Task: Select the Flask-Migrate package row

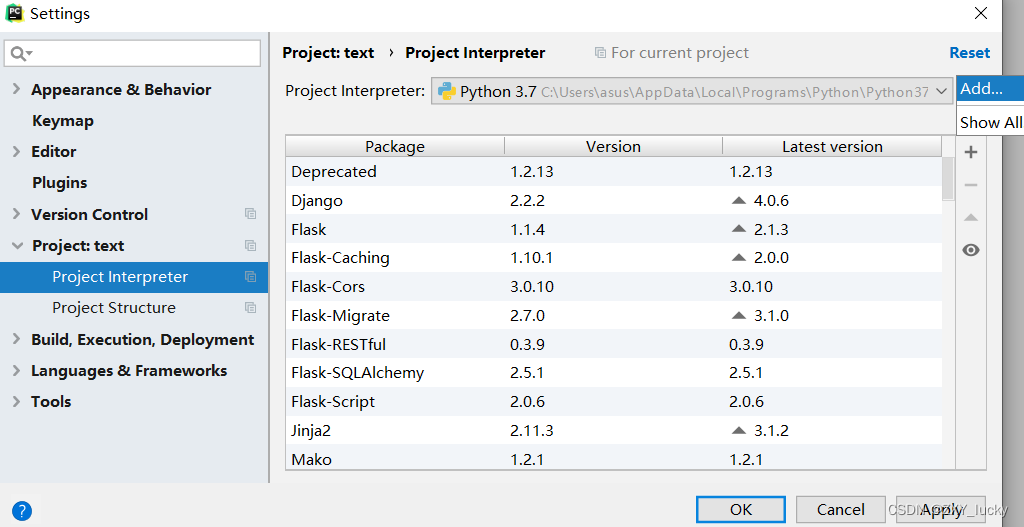Action: (x=614, y=315)
